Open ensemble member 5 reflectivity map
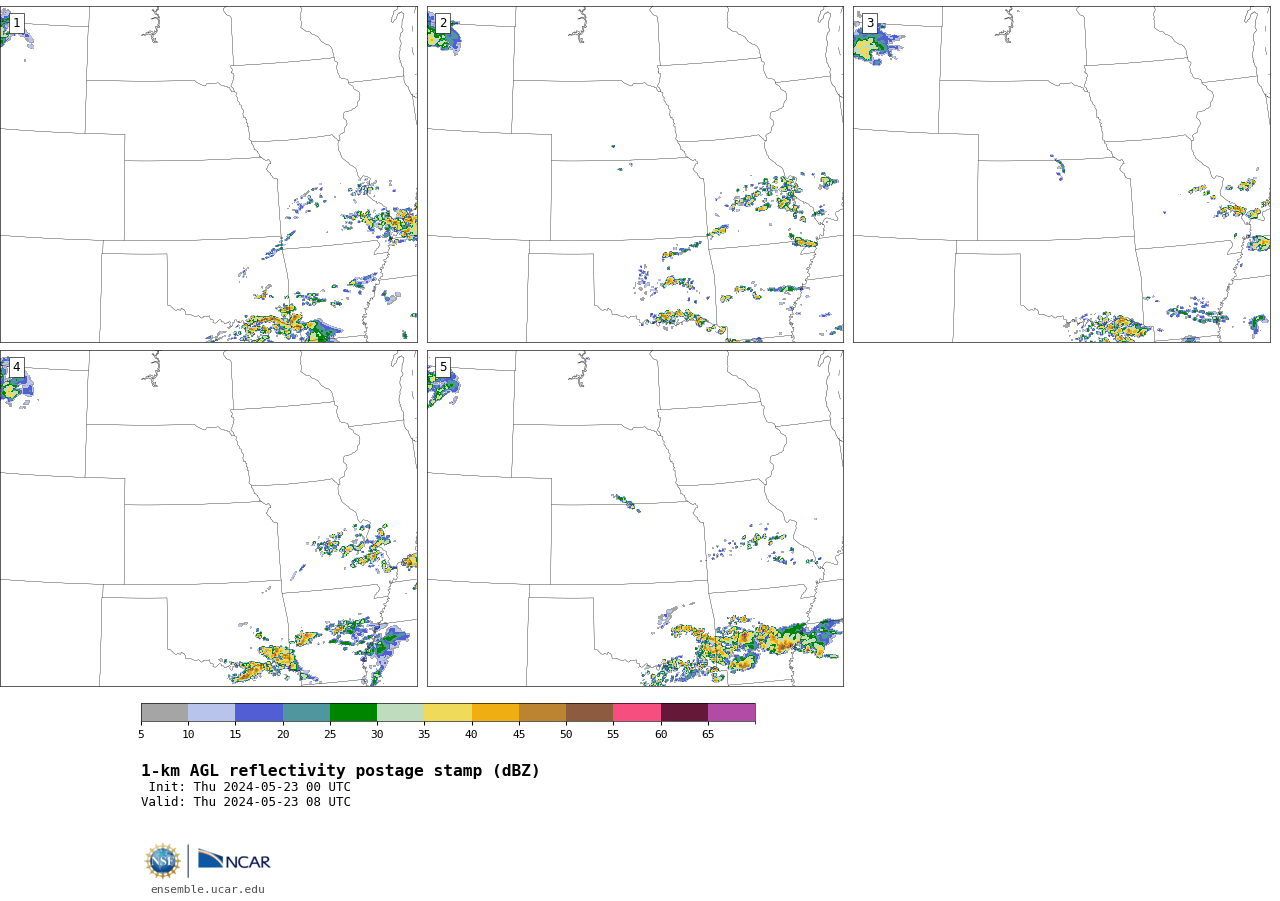The image size is (1280, 901). (635, 518)
